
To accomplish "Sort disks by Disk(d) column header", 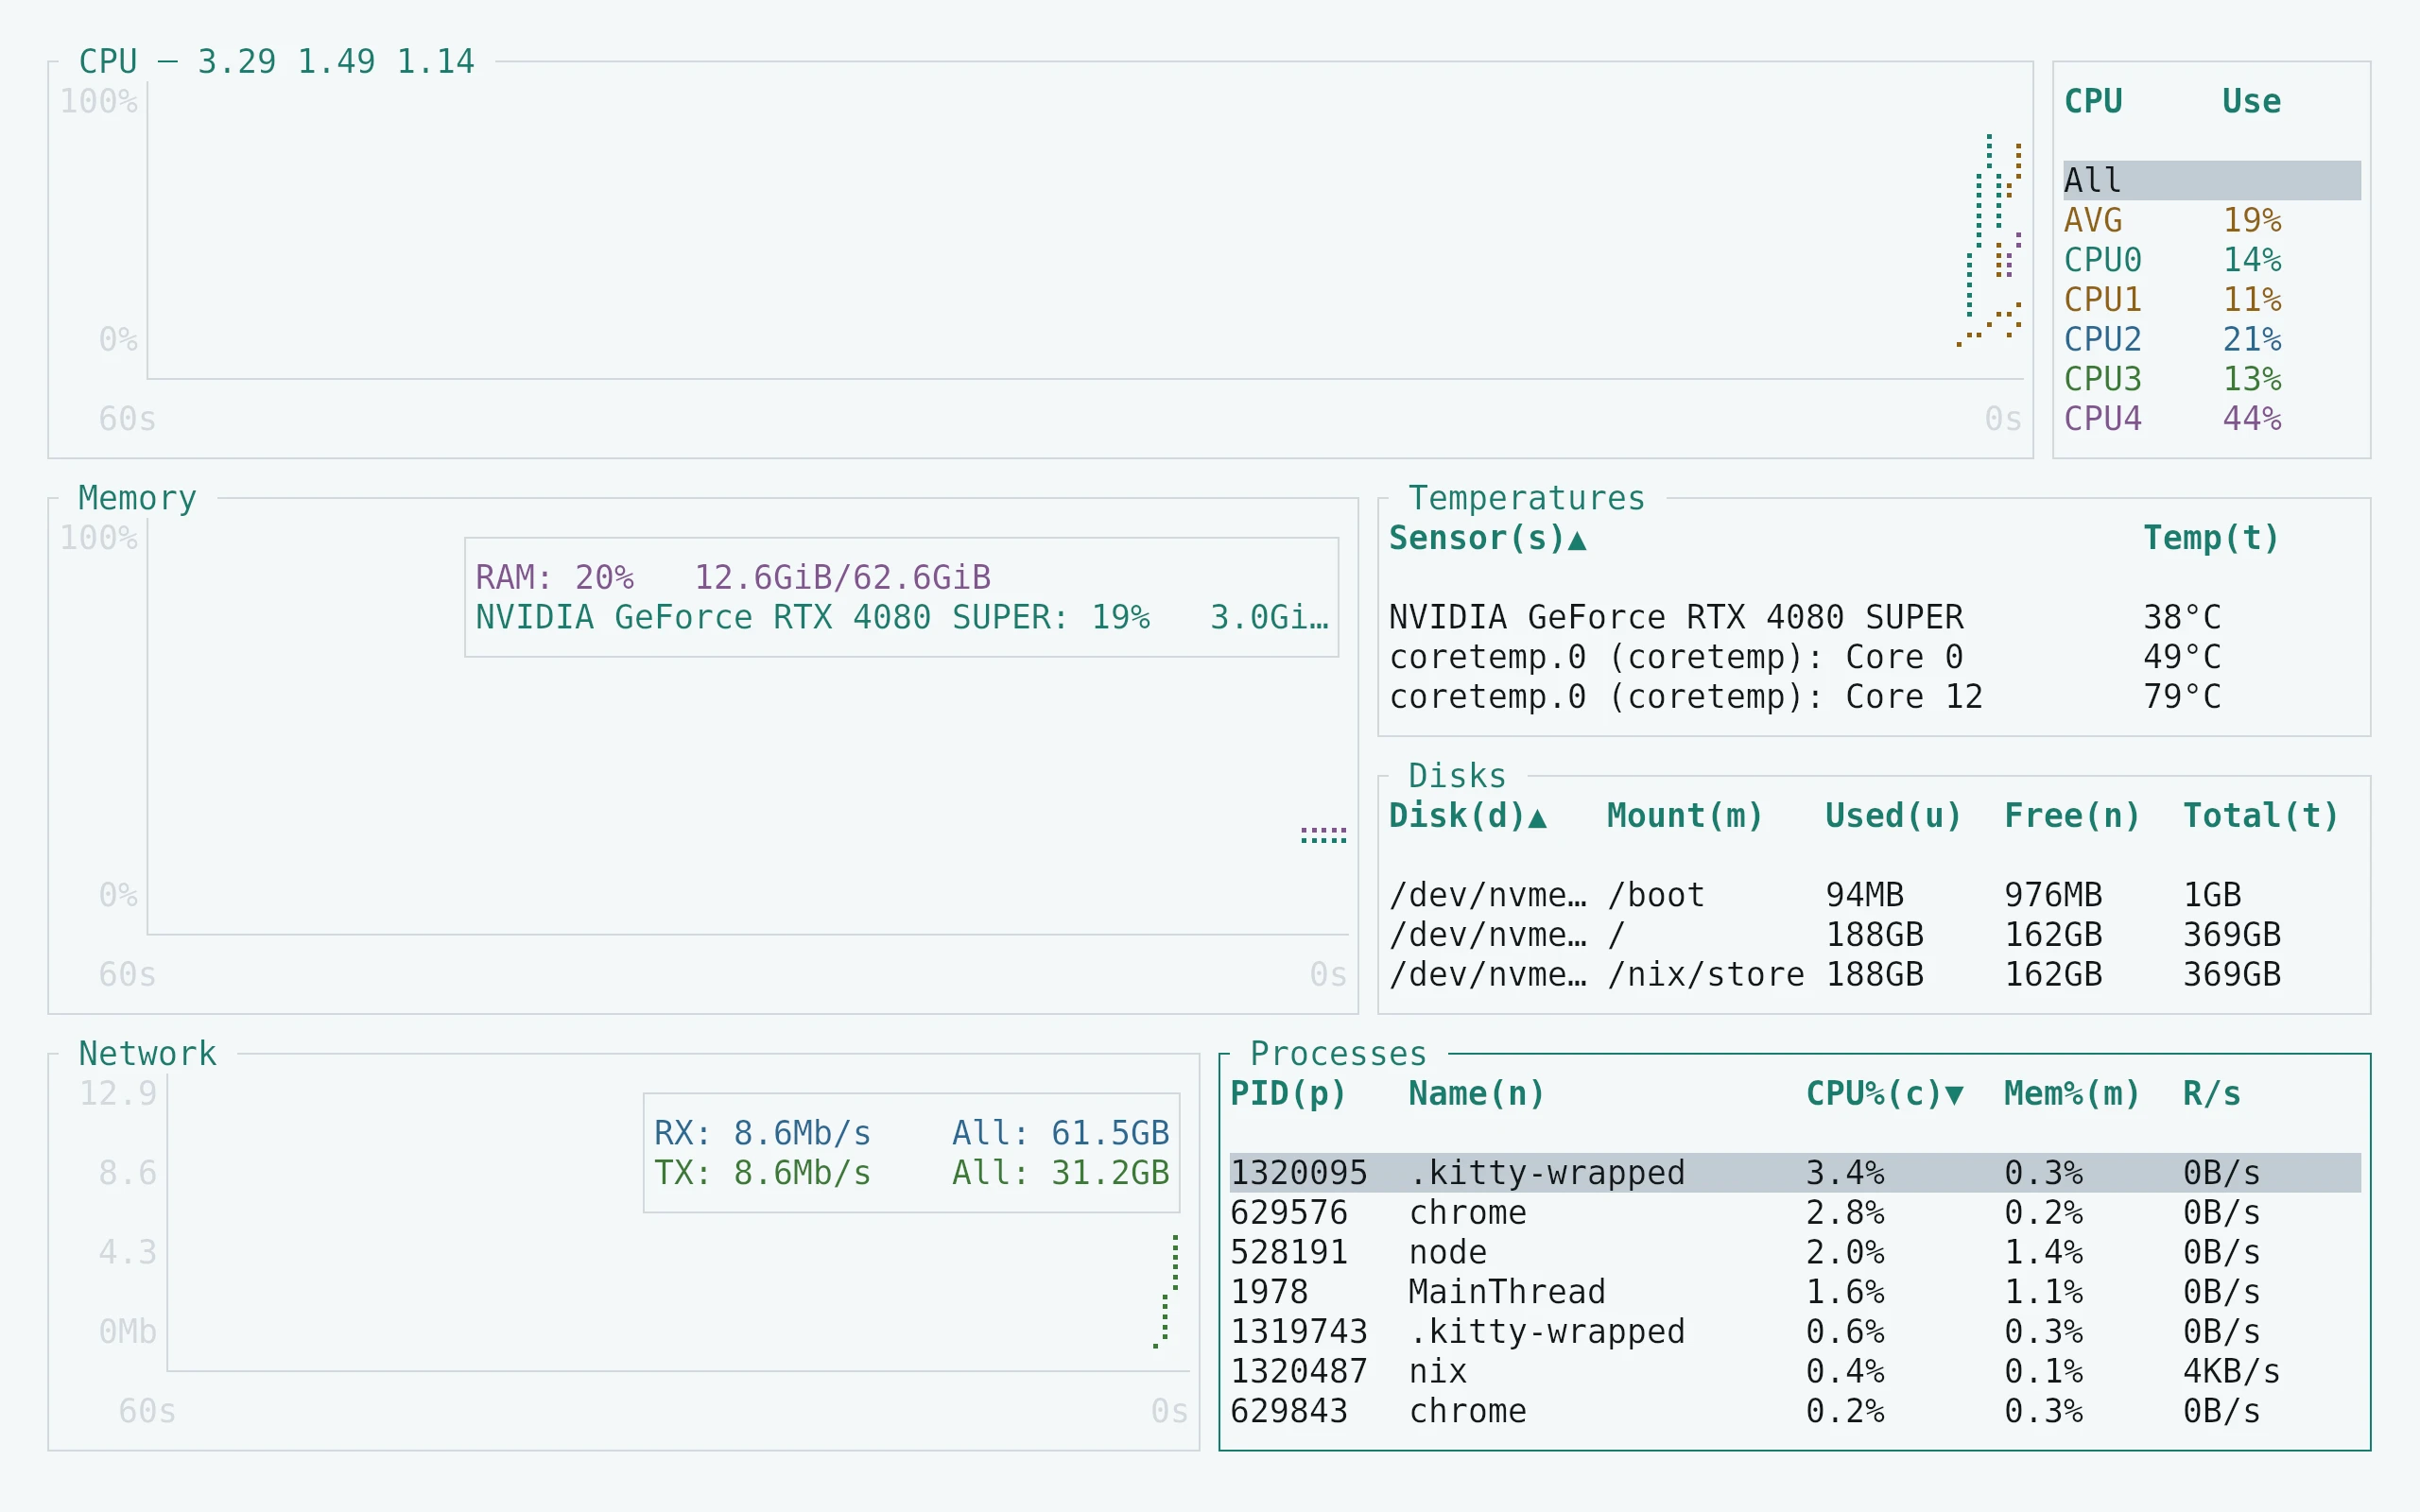I will (1467, 816).
